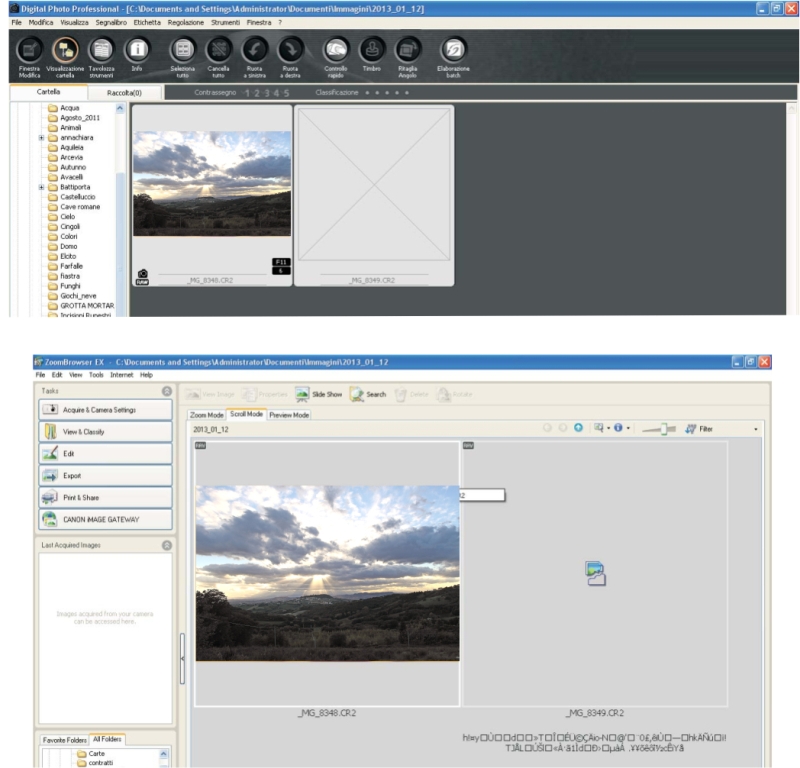Click the blue info icon in ZoomBrowser
The width and height of the screenshot is (800, 768).
[x=618, y=428]
